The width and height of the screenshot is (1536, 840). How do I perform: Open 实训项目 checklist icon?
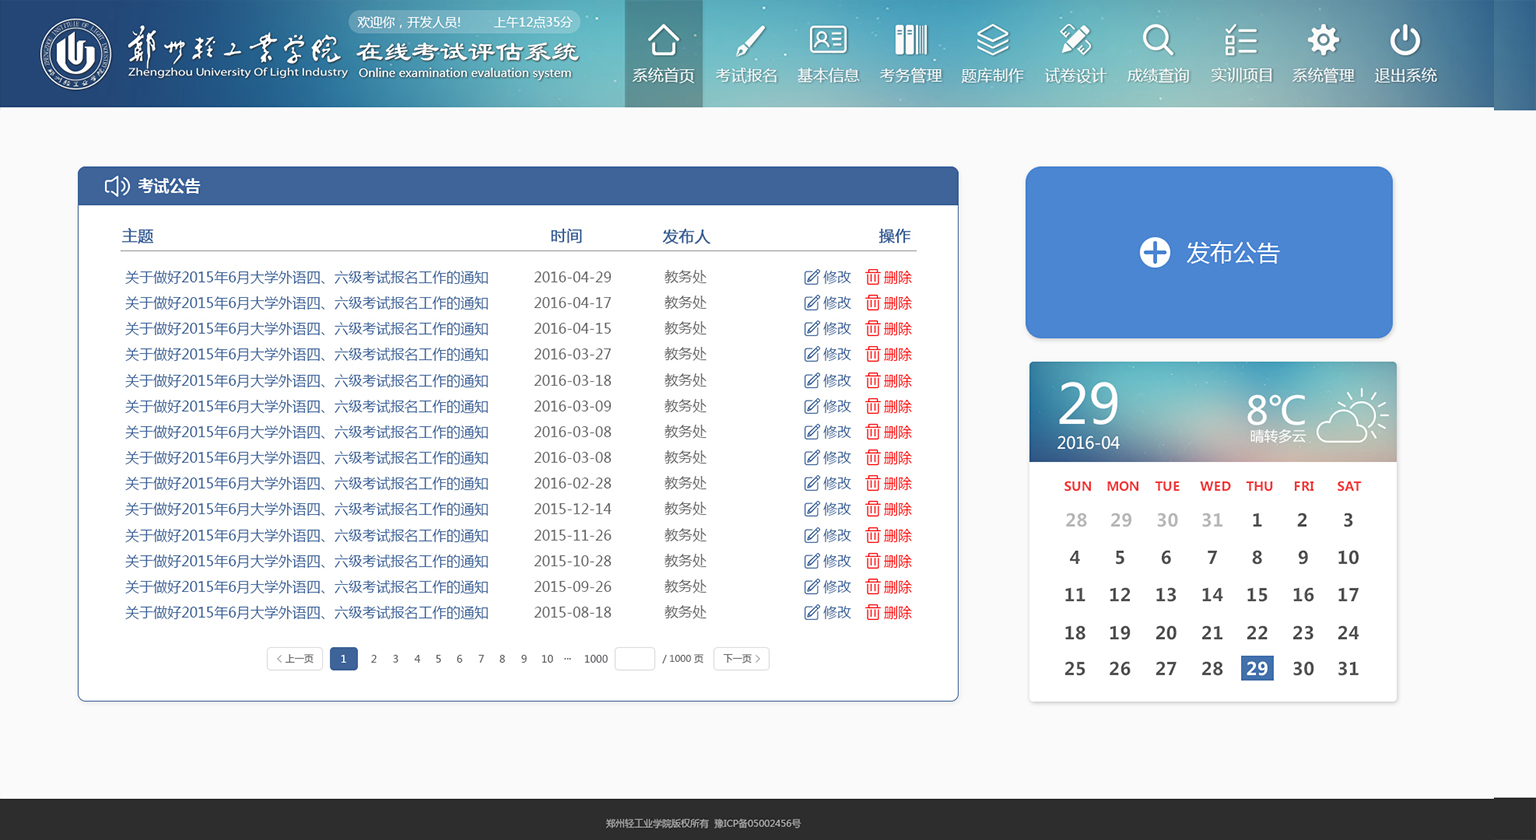(x=1241, y=40)
